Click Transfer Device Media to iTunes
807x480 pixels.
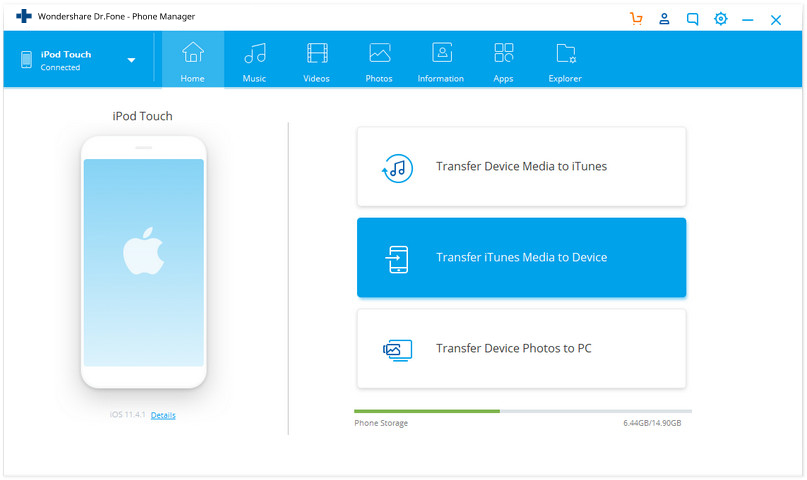pyautogui.click(x=521, y=167)
